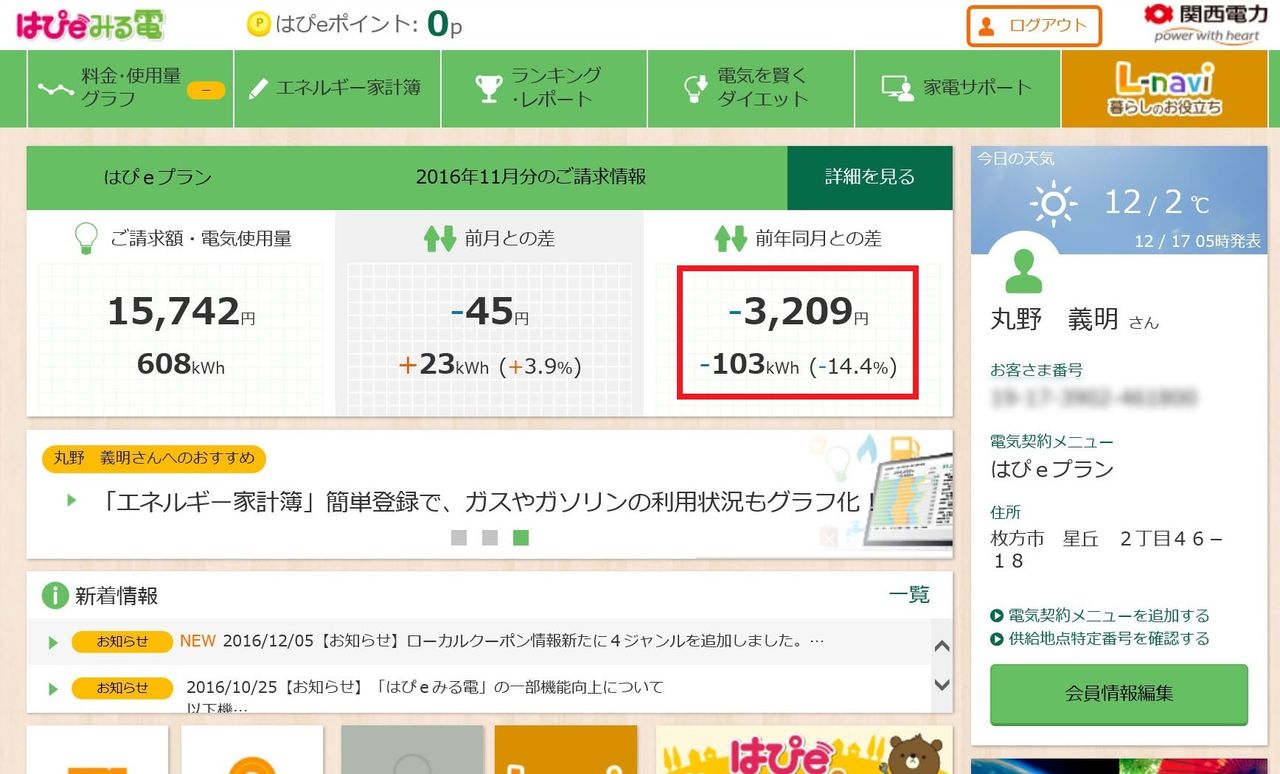Click the +23kWh (+3.9%) value

pyautogui.click(x=489, y=365)
